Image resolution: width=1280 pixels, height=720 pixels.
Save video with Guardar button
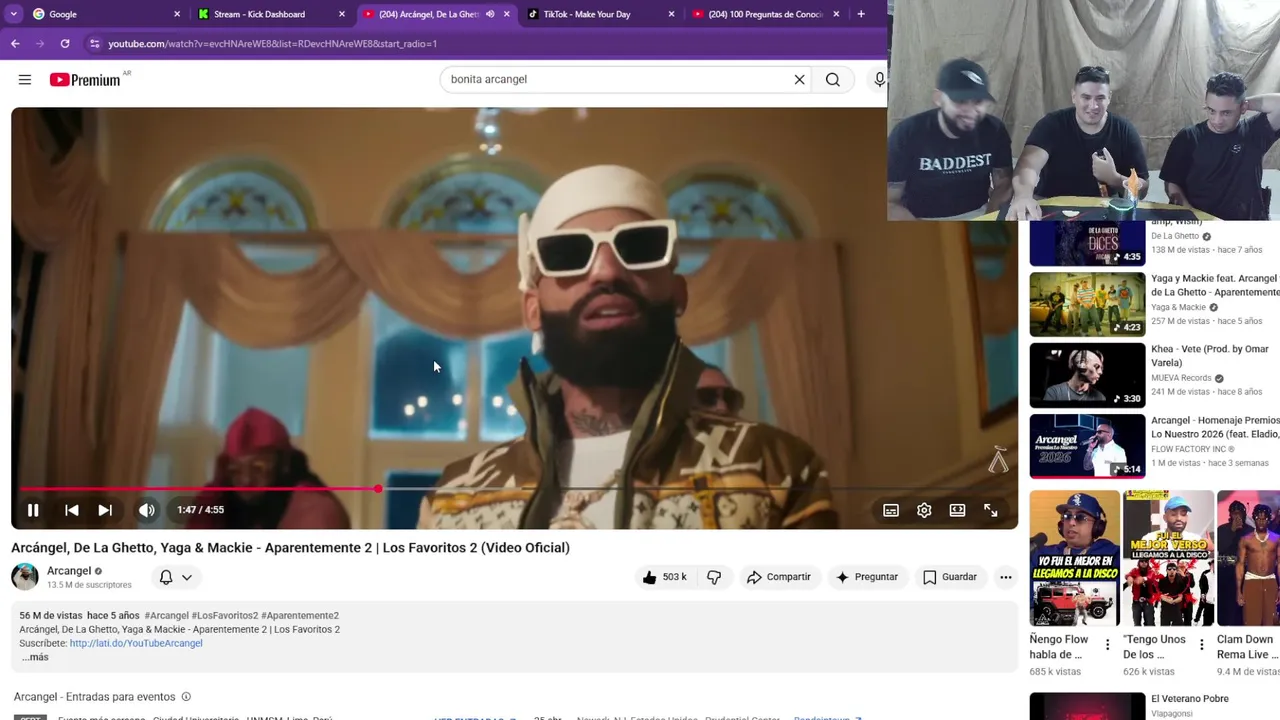coord(950,577)
